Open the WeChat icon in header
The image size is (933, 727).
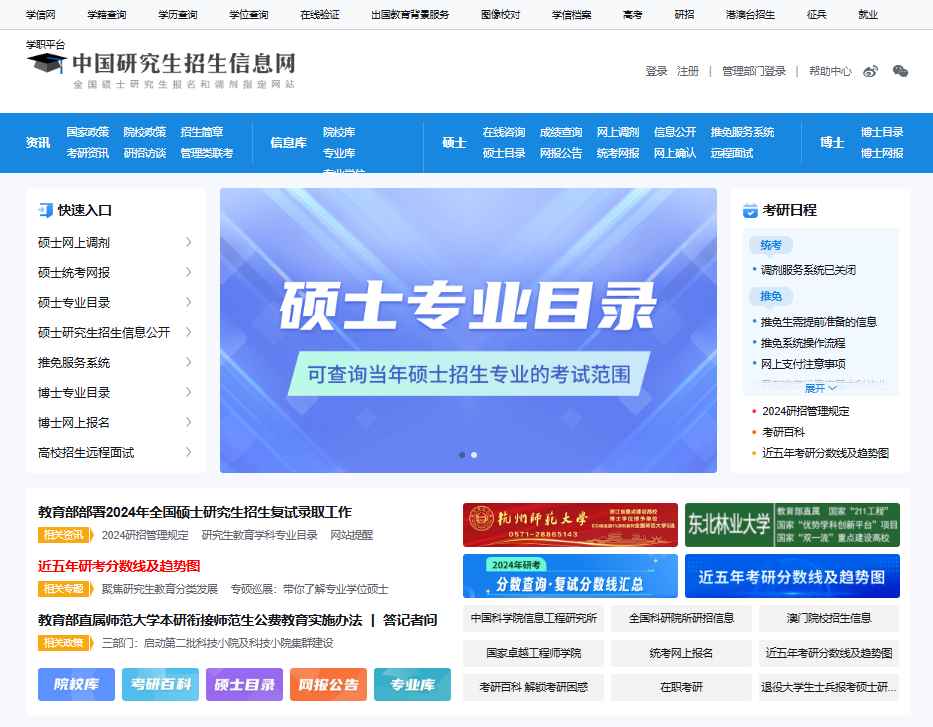click(900, 71)
